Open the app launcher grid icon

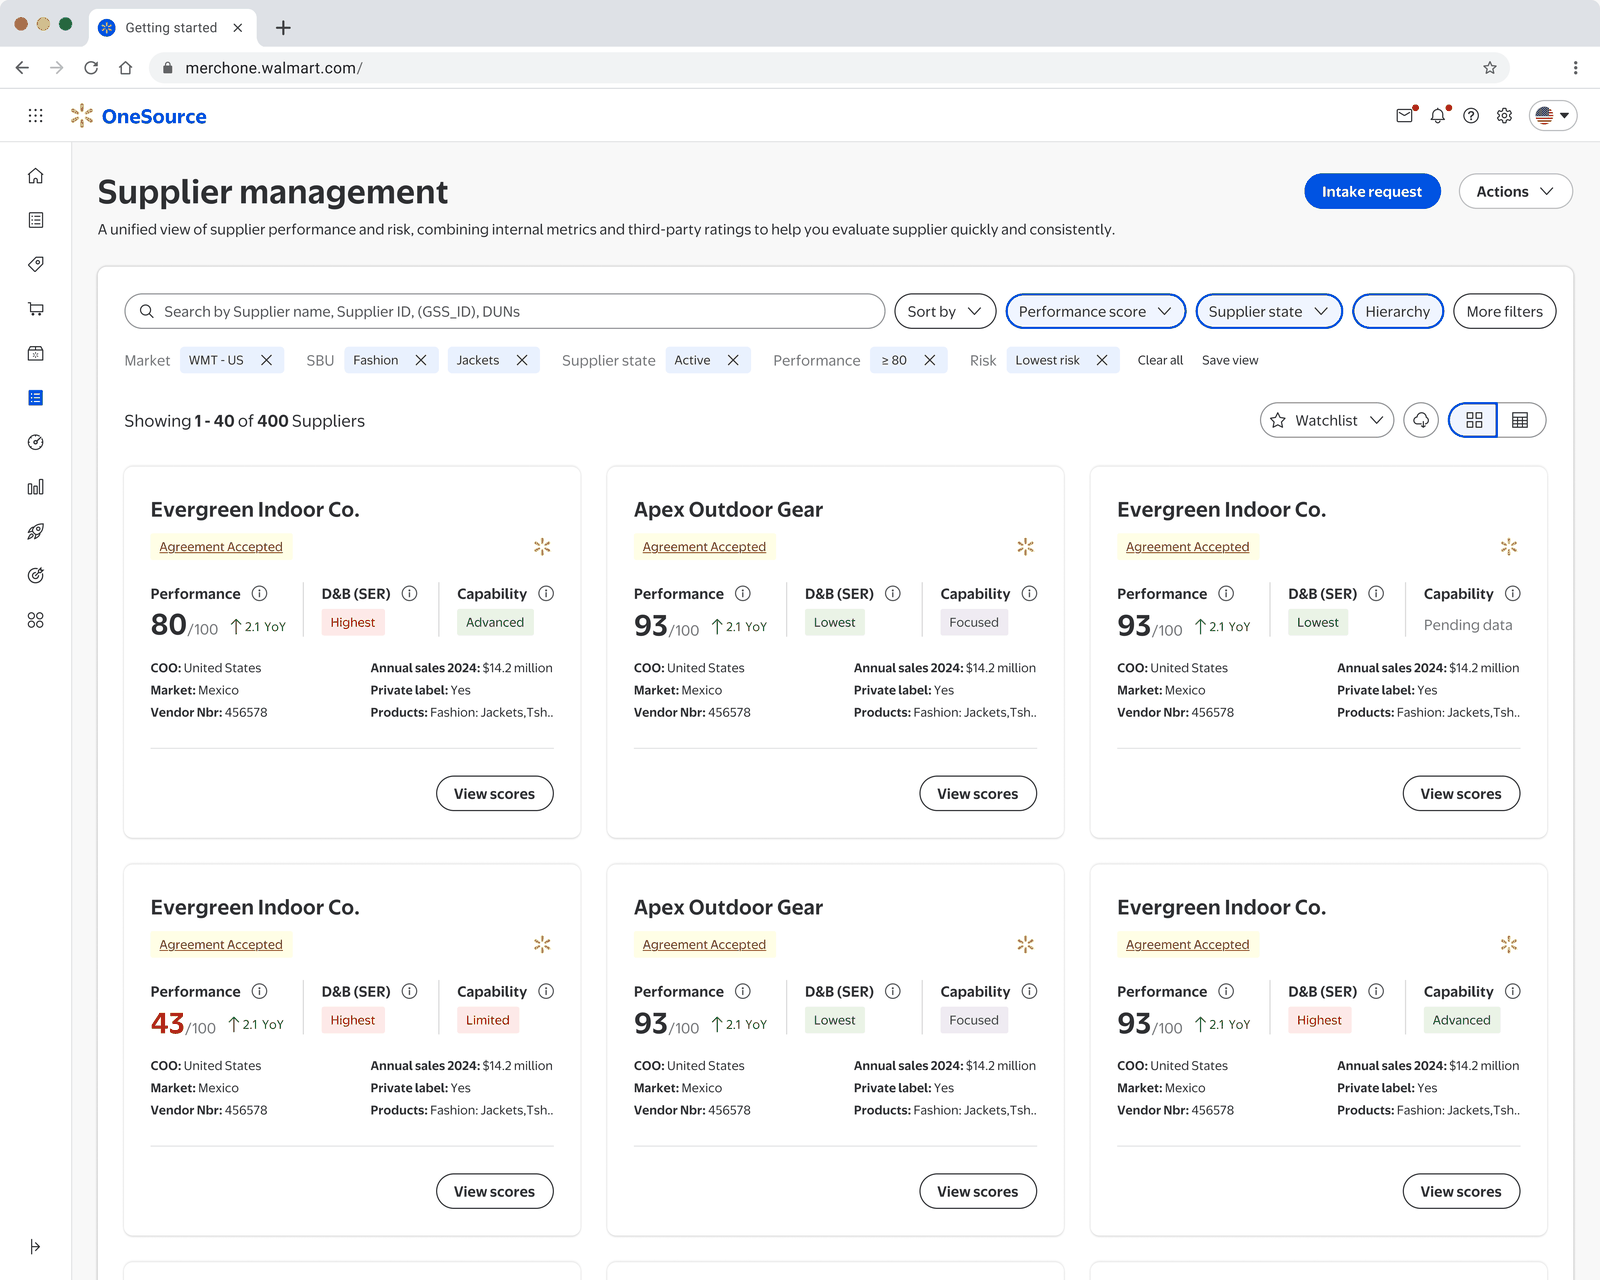point(36,116)
